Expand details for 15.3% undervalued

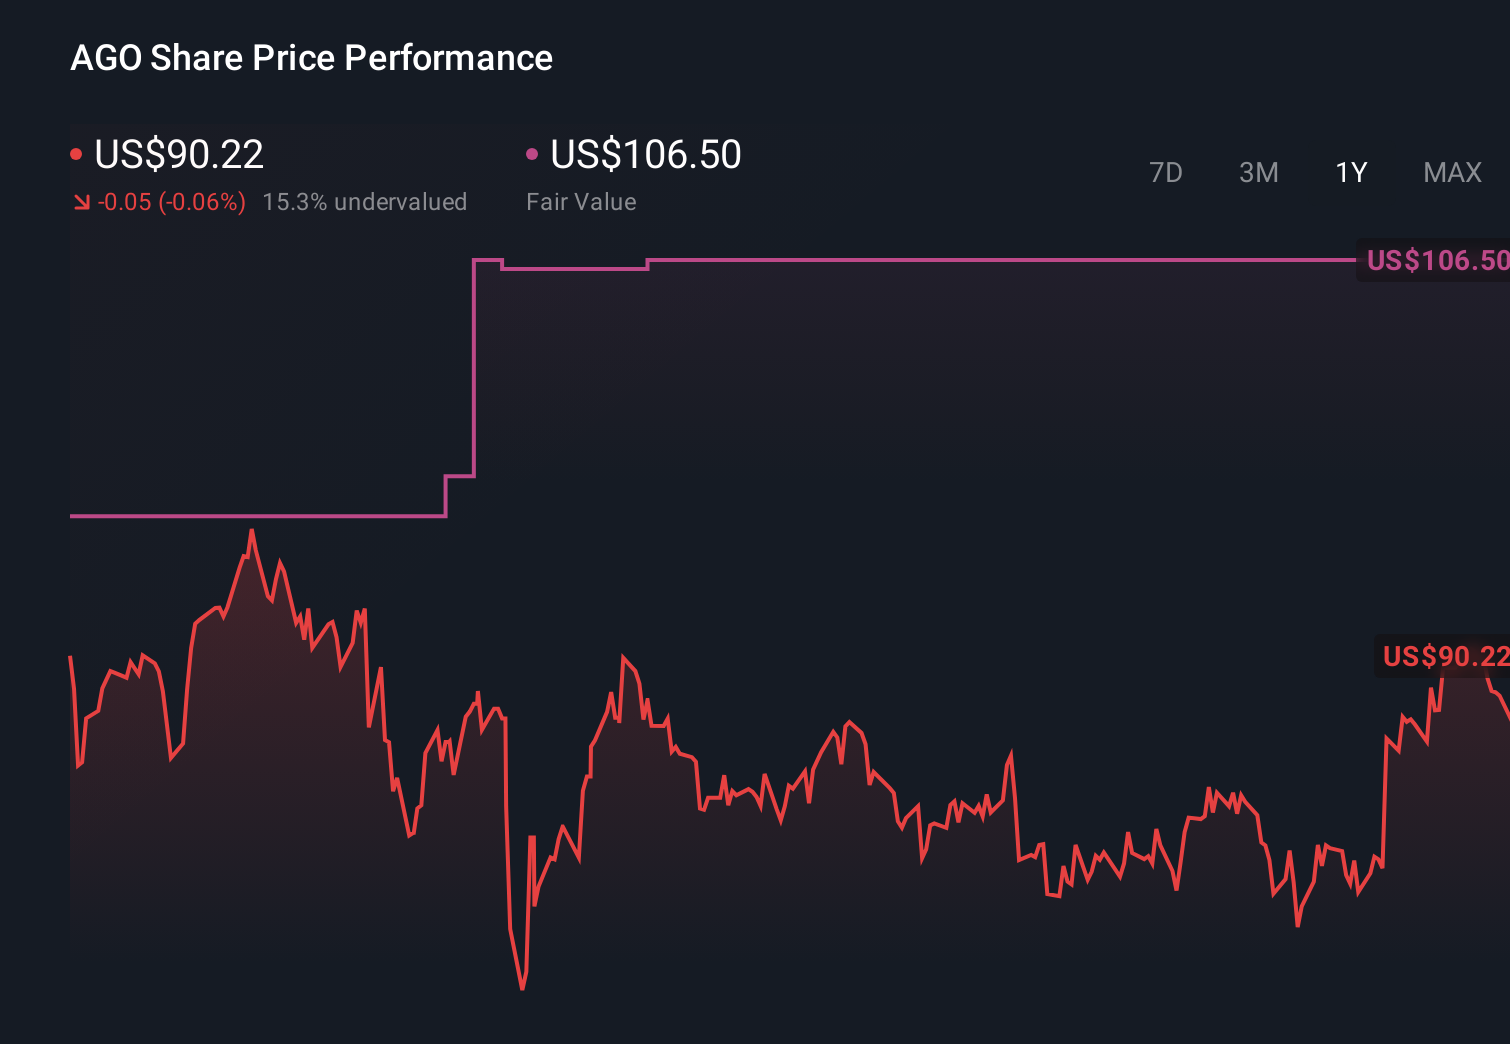click(x=366, y=201)
